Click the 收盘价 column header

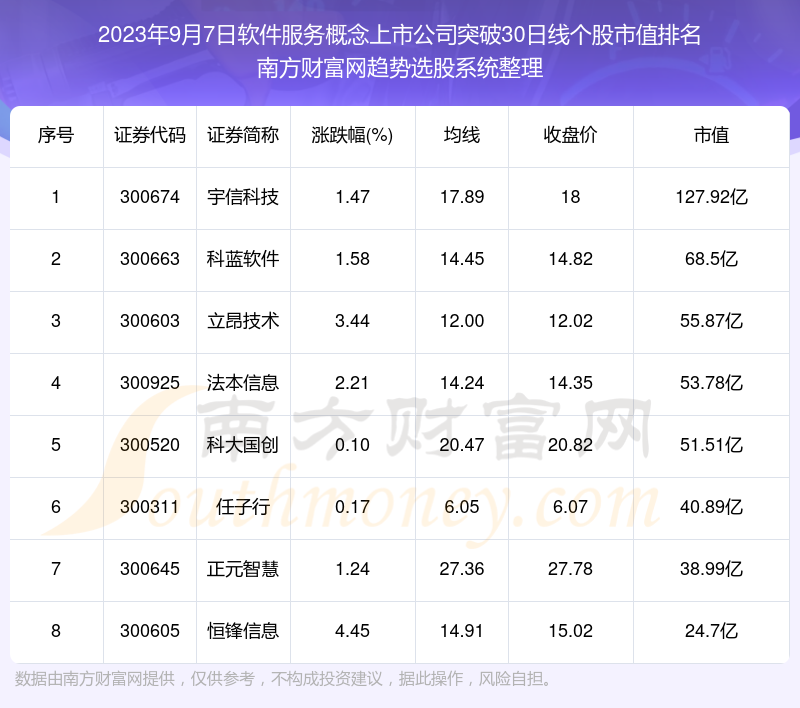(x=570, y=136)
